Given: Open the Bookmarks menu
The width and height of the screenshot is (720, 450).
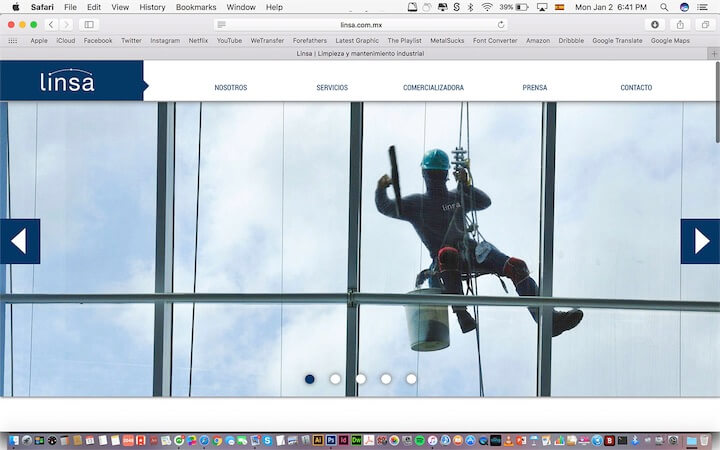Looking at the screenshot, I should pos(196,7).
